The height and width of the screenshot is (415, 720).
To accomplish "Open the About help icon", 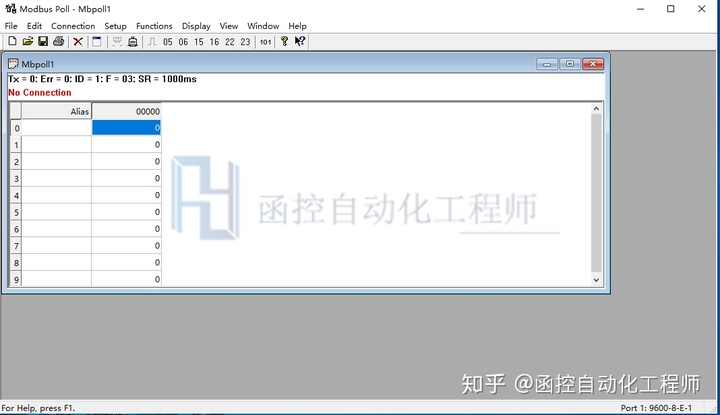I will tap(284, 41).
